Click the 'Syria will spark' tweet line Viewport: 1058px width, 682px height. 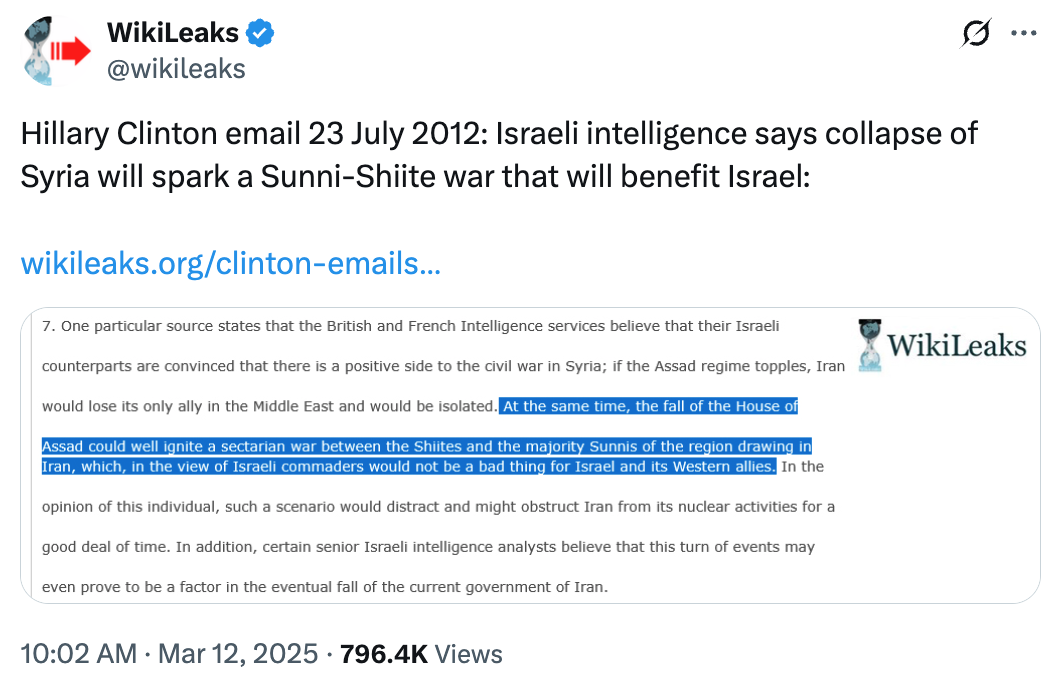(x=415, y=177)
